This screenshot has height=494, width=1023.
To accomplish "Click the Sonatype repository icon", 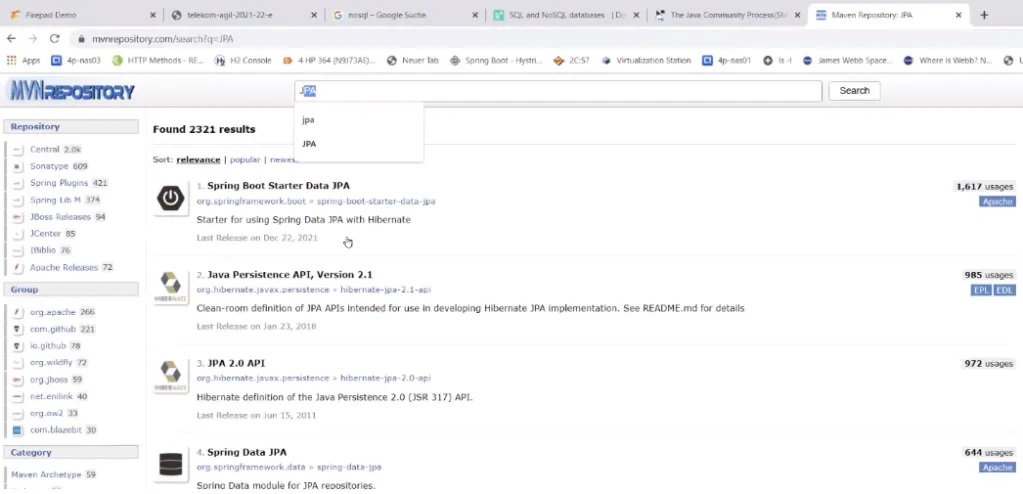I will (18, 166).
